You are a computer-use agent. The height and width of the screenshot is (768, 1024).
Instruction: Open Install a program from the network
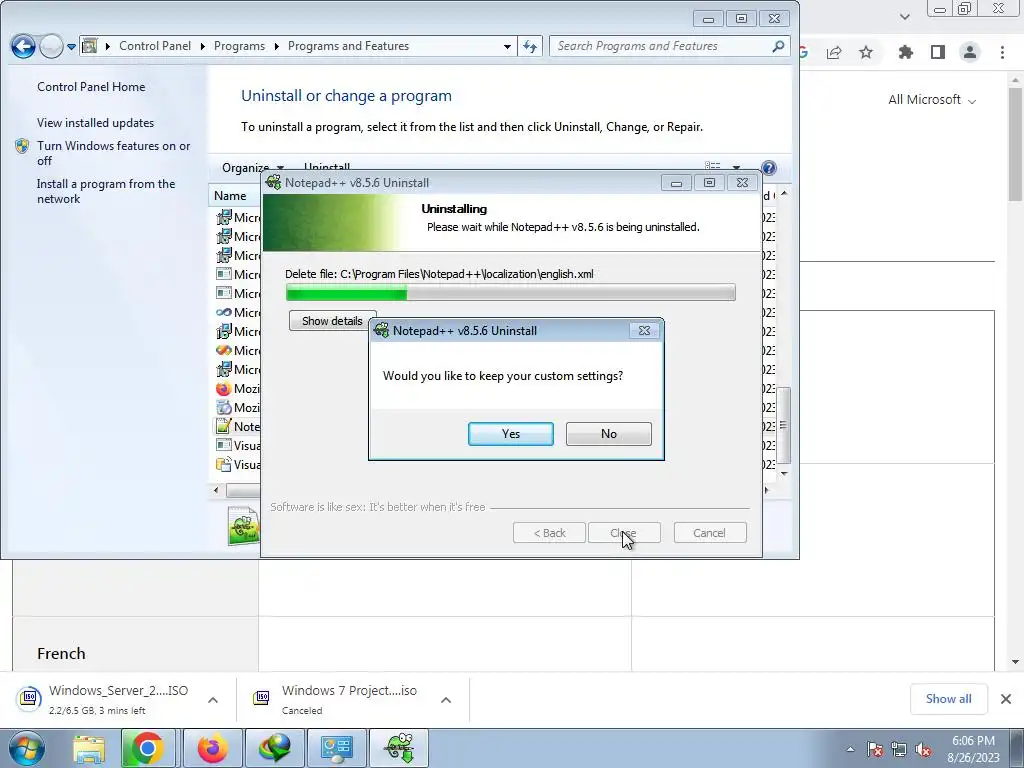[106, 191]
